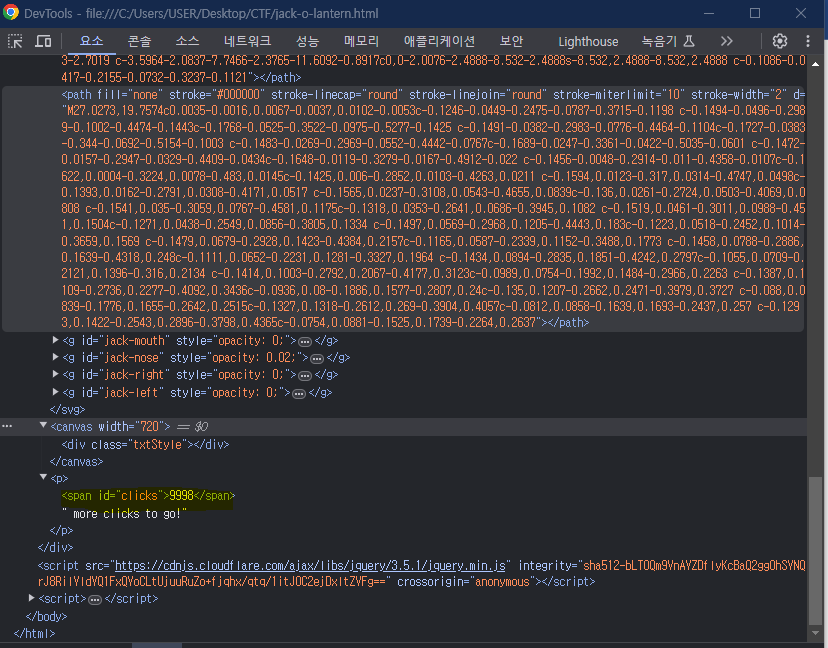The image size is (828, 648).
Task: Collapse the p element node
Action: pos(43,477)
